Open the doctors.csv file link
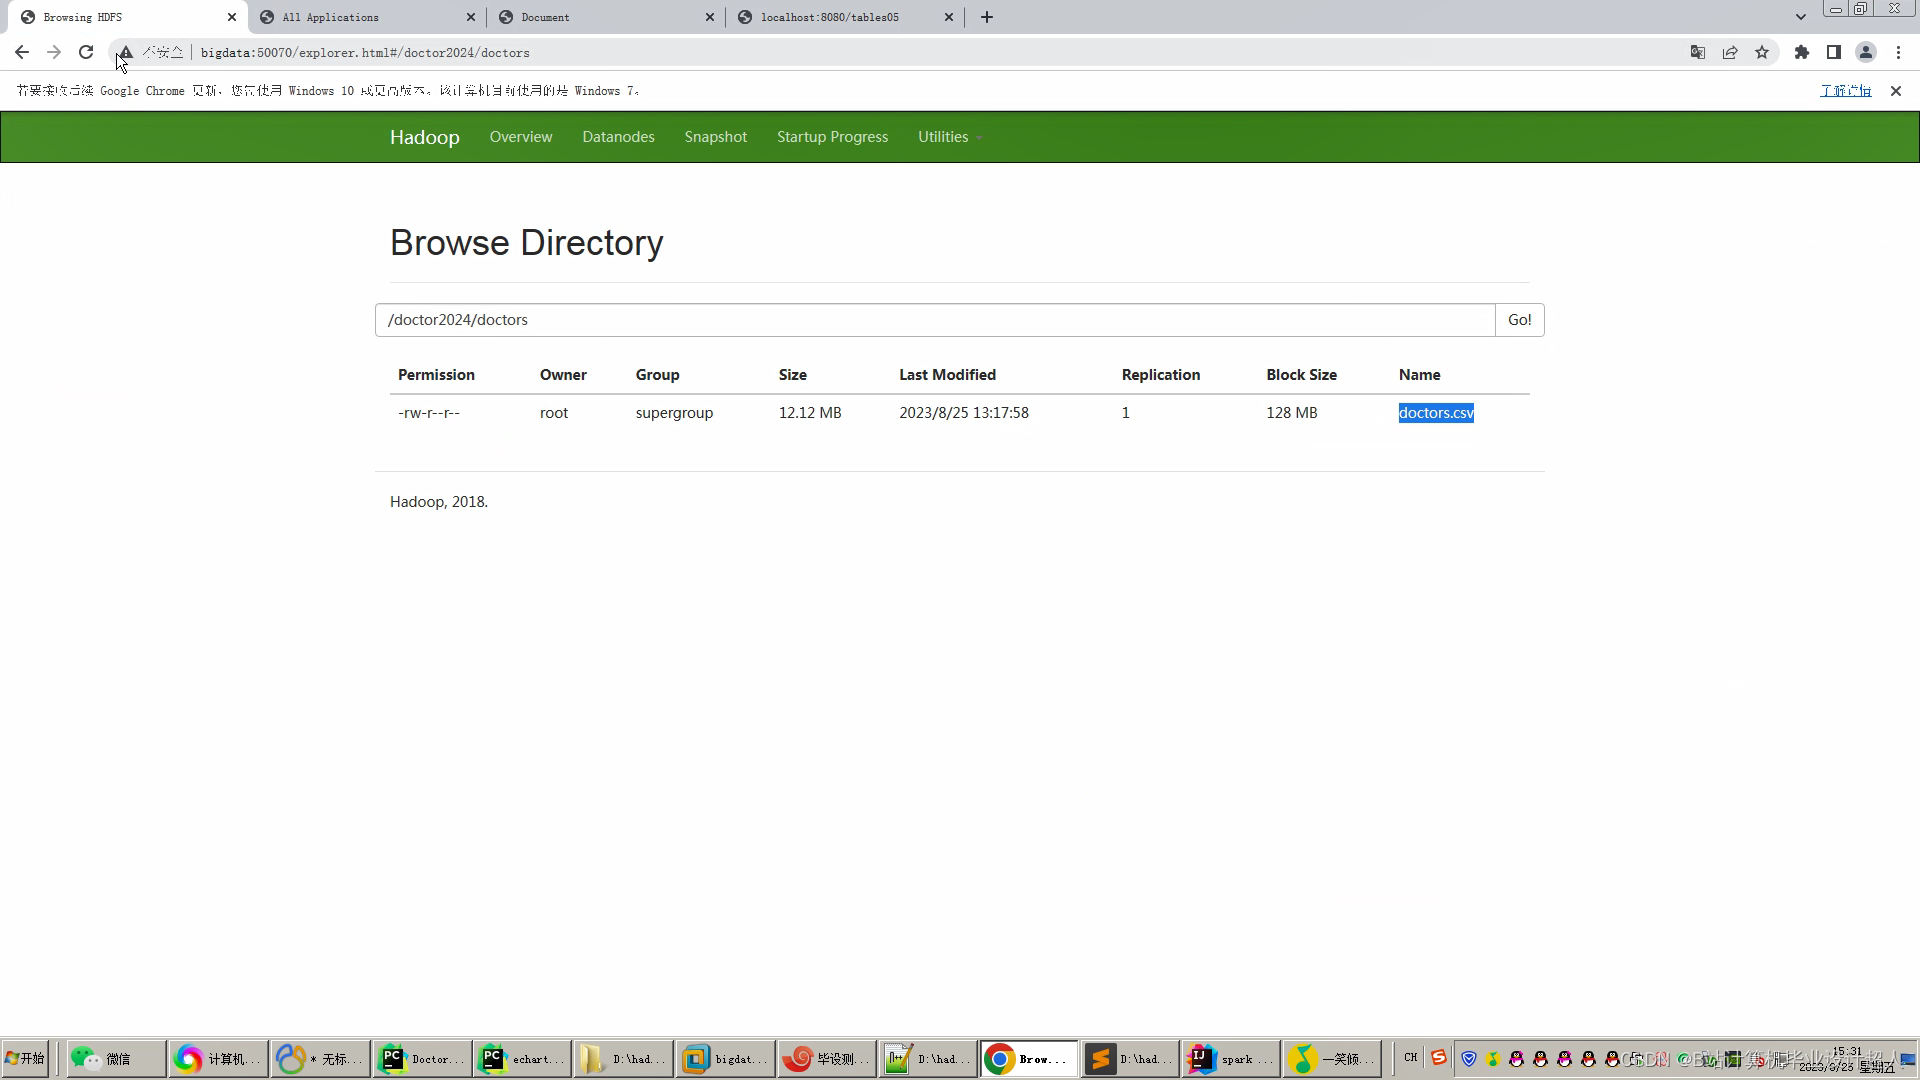This screenshot has height=1080, width=1920. 1435,413
